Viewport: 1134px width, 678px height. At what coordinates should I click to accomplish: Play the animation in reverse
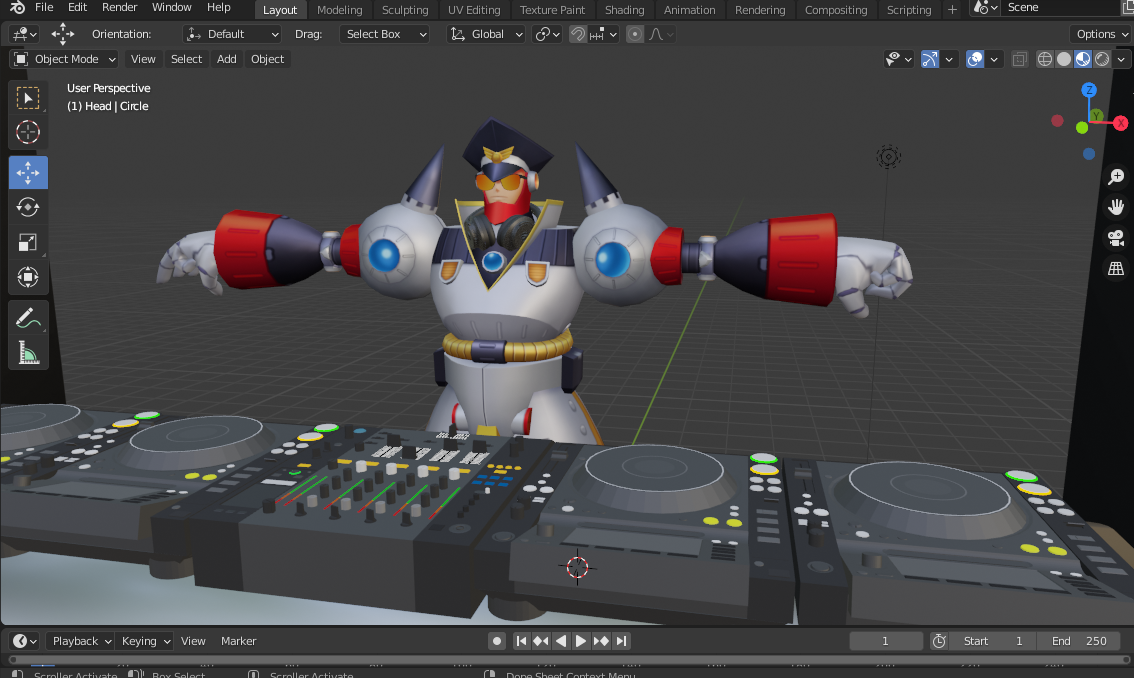click(x=560, y=641)
